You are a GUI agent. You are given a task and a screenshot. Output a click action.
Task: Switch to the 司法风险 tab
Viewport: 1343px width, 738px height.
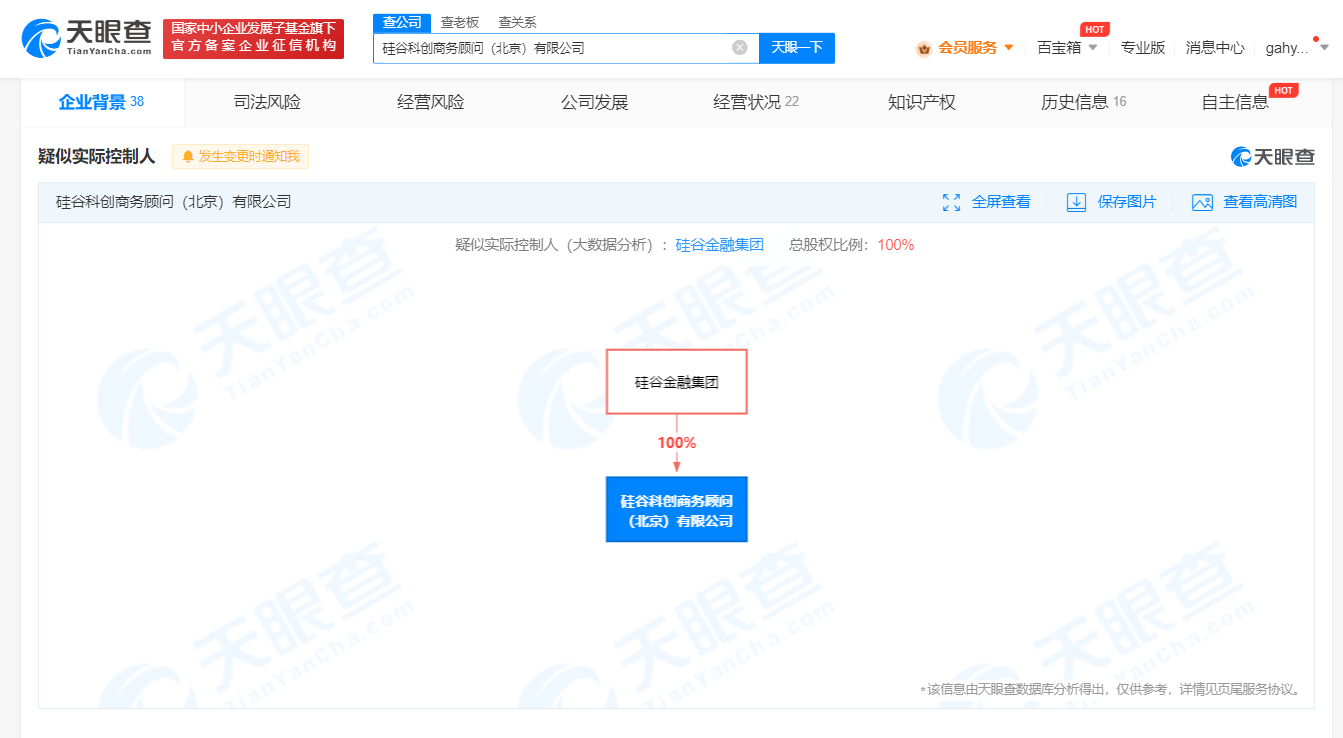click(x=267, y=102)
